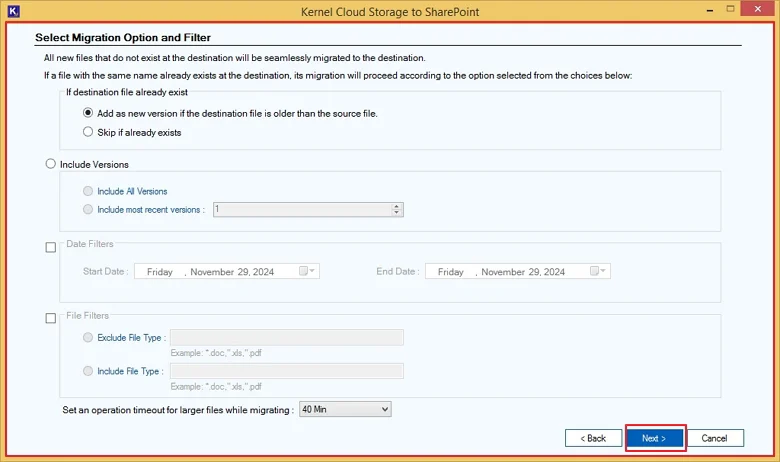Select the Exclude File Type radio

pos(88,337)
